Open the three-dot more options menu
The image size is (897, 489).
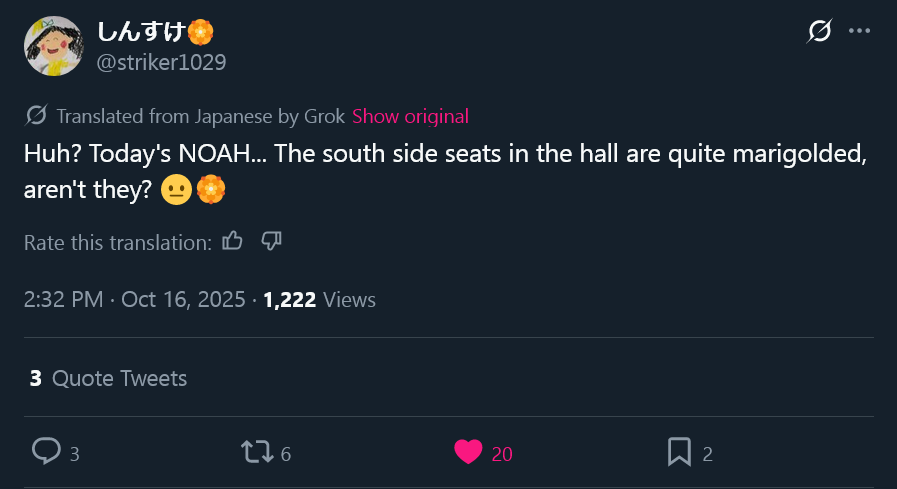[859, 31]
